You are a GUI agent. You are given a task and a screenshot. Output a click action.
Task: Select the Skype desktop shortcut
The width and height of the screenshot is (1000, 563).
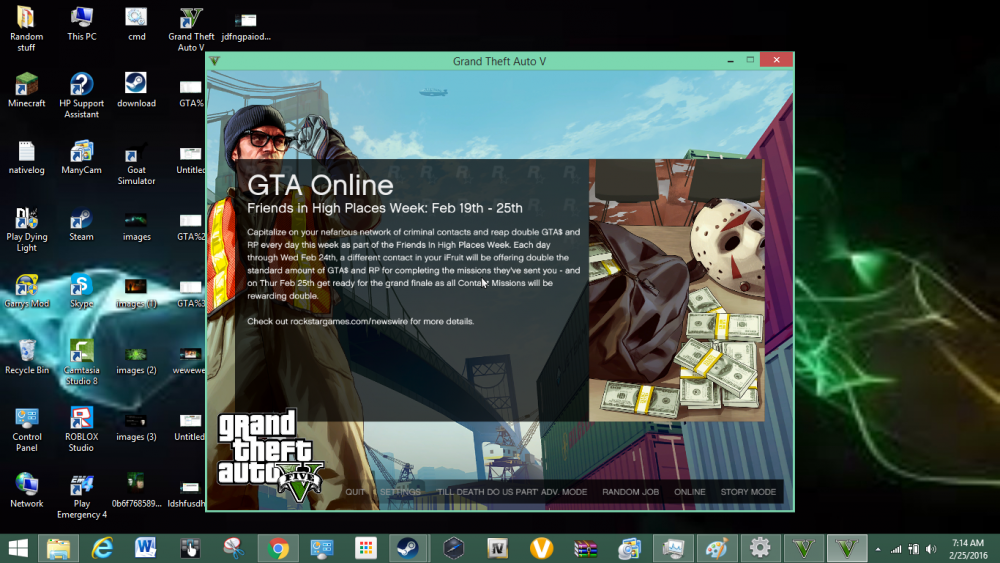(x=82, y=291)
